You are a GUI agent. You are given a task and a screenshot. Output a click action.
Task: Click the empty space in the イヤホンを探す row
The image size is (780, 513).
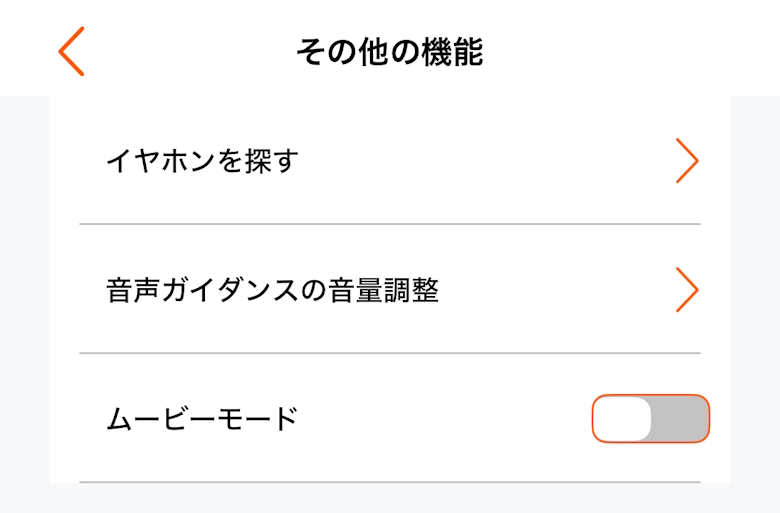(480, 161)
